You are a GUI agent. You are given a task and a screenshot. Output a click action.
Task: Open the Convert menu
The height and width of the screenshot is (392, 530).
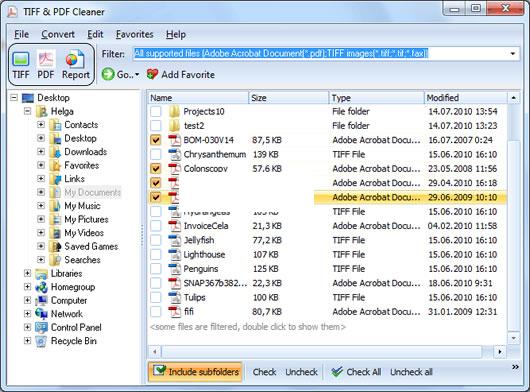coord(58,34)
